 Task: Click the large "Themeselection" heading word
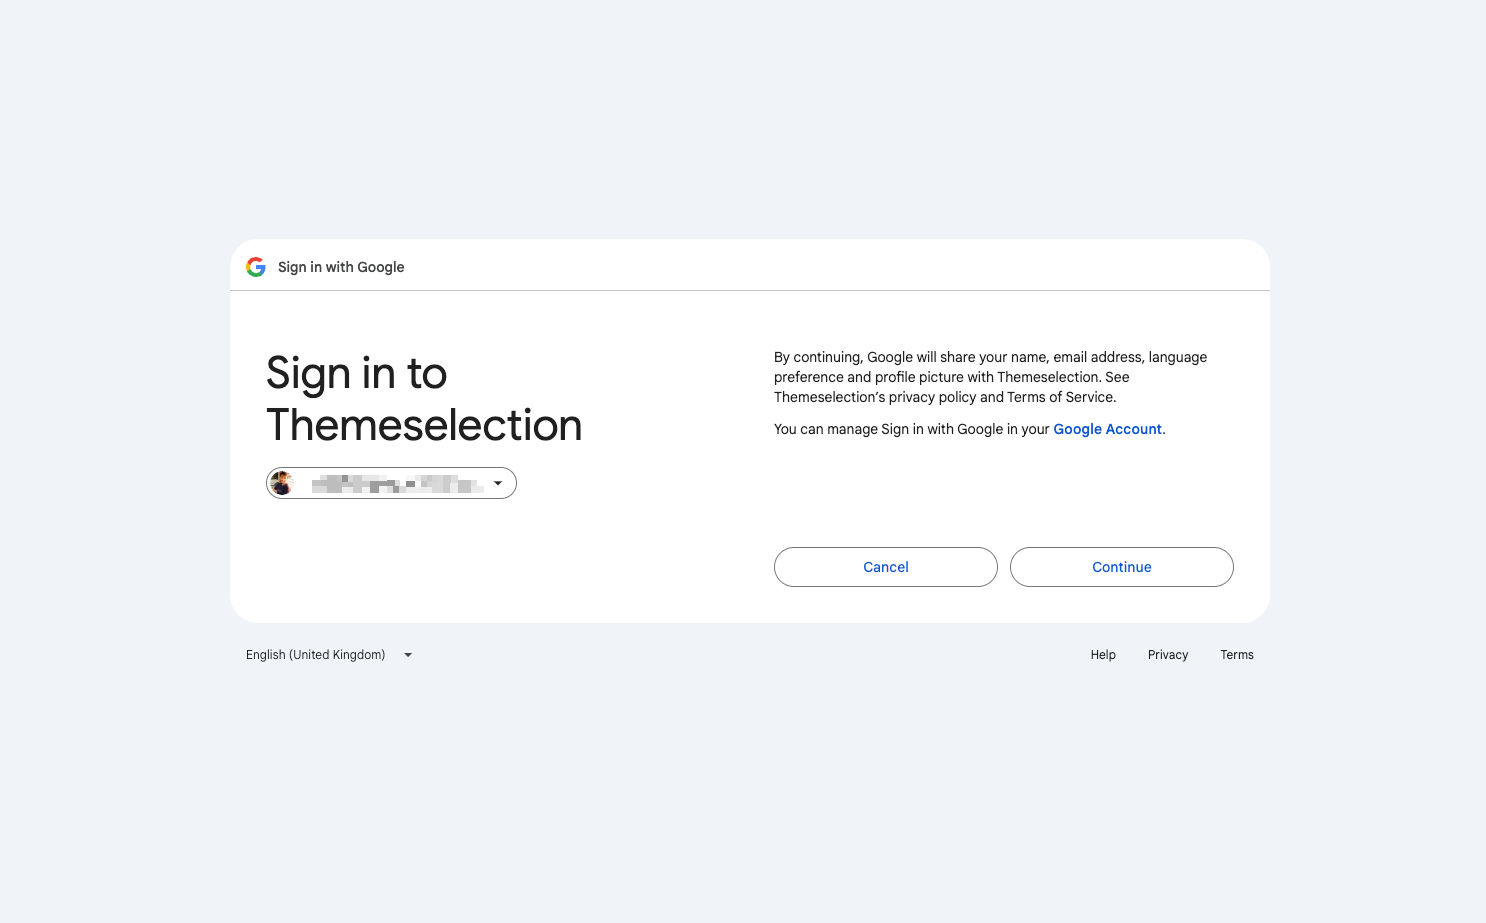tap(424, 425)
